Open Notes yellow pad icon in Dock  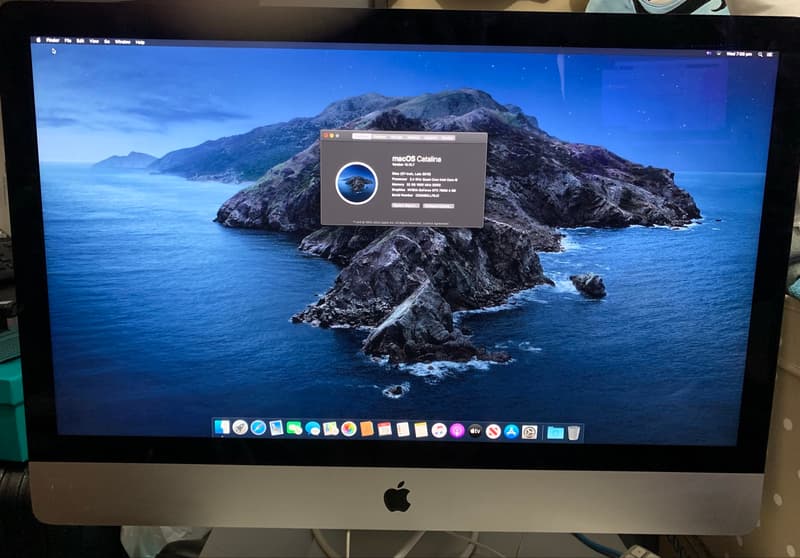[x=421, y=430]
